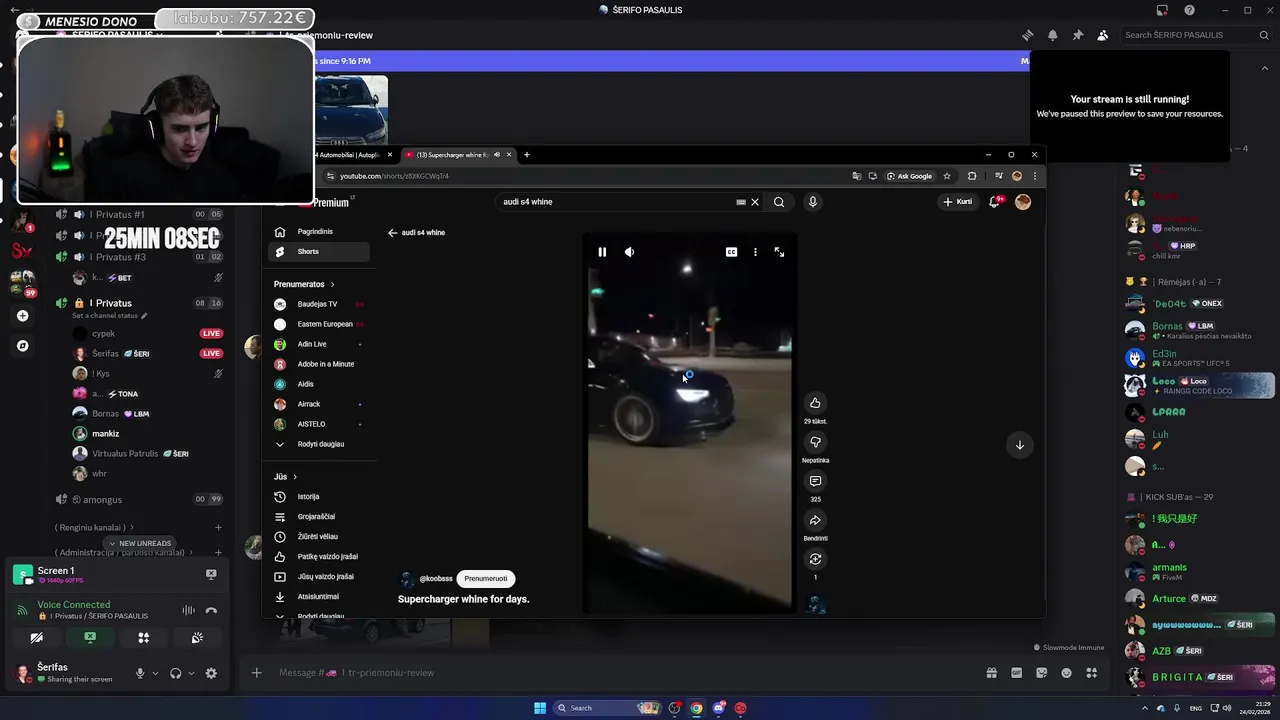
Task: Clear the YouTube search query
Action: [x=755, y=202]
